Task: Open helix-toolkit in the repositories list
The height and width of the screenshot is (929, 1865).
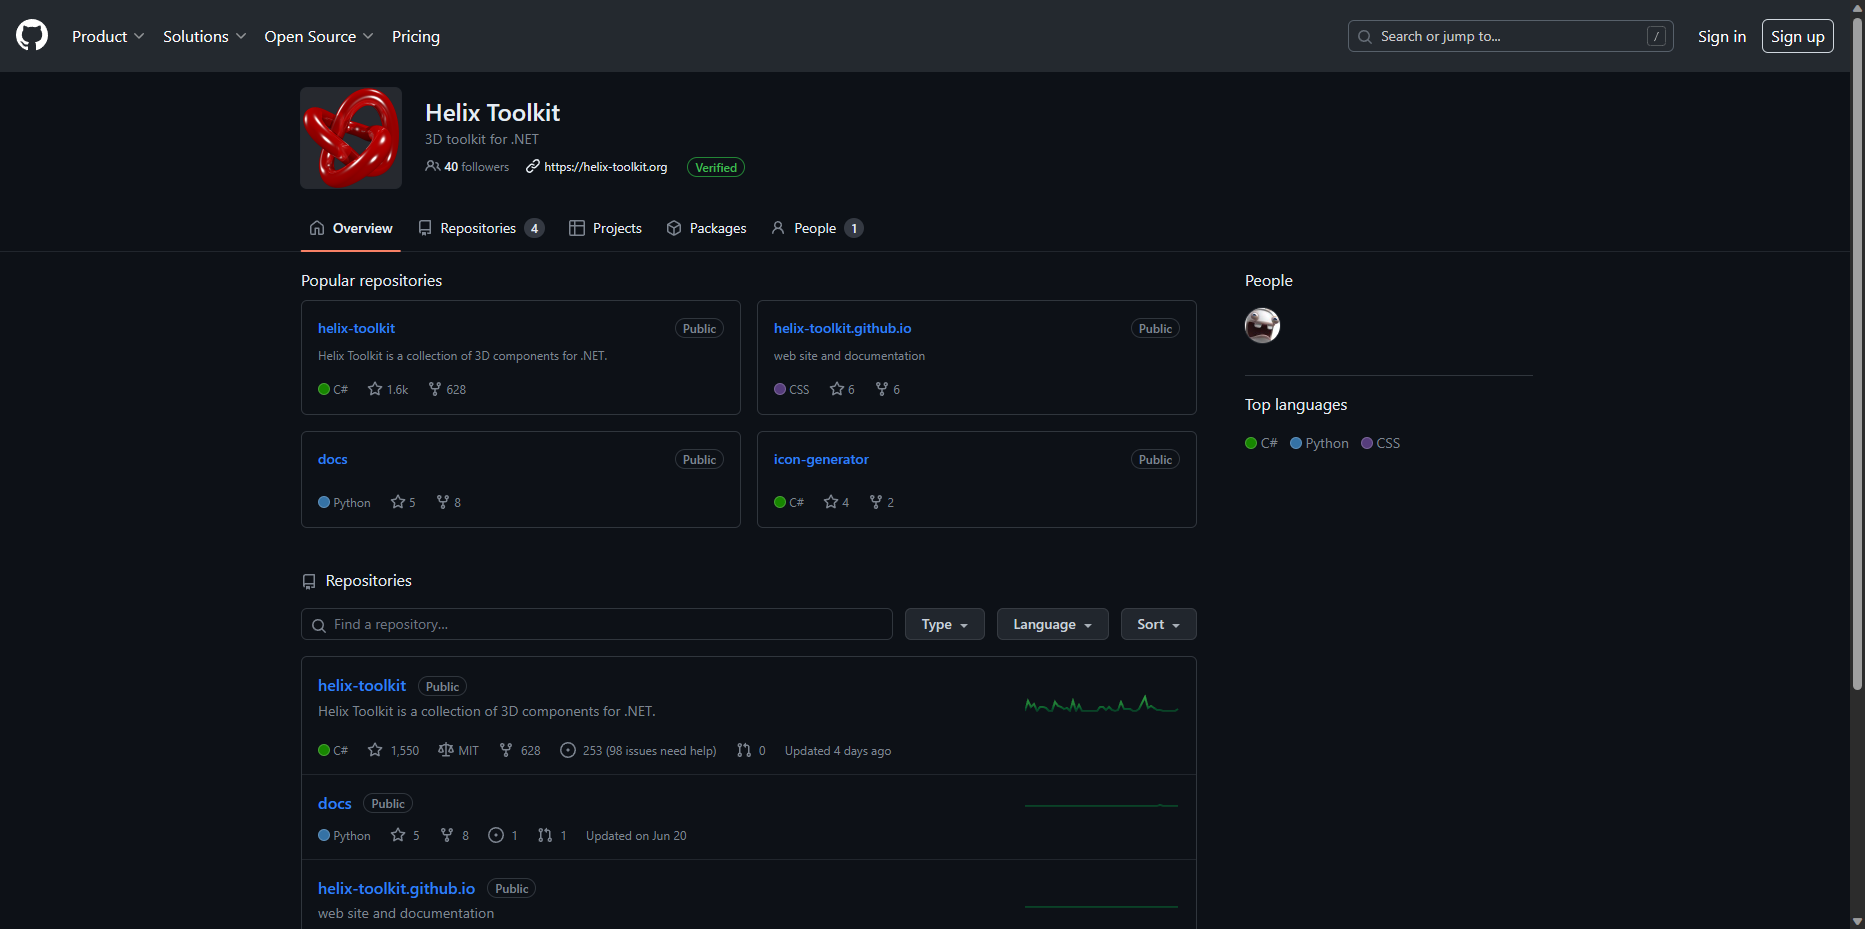Action: tap(362, 685)
